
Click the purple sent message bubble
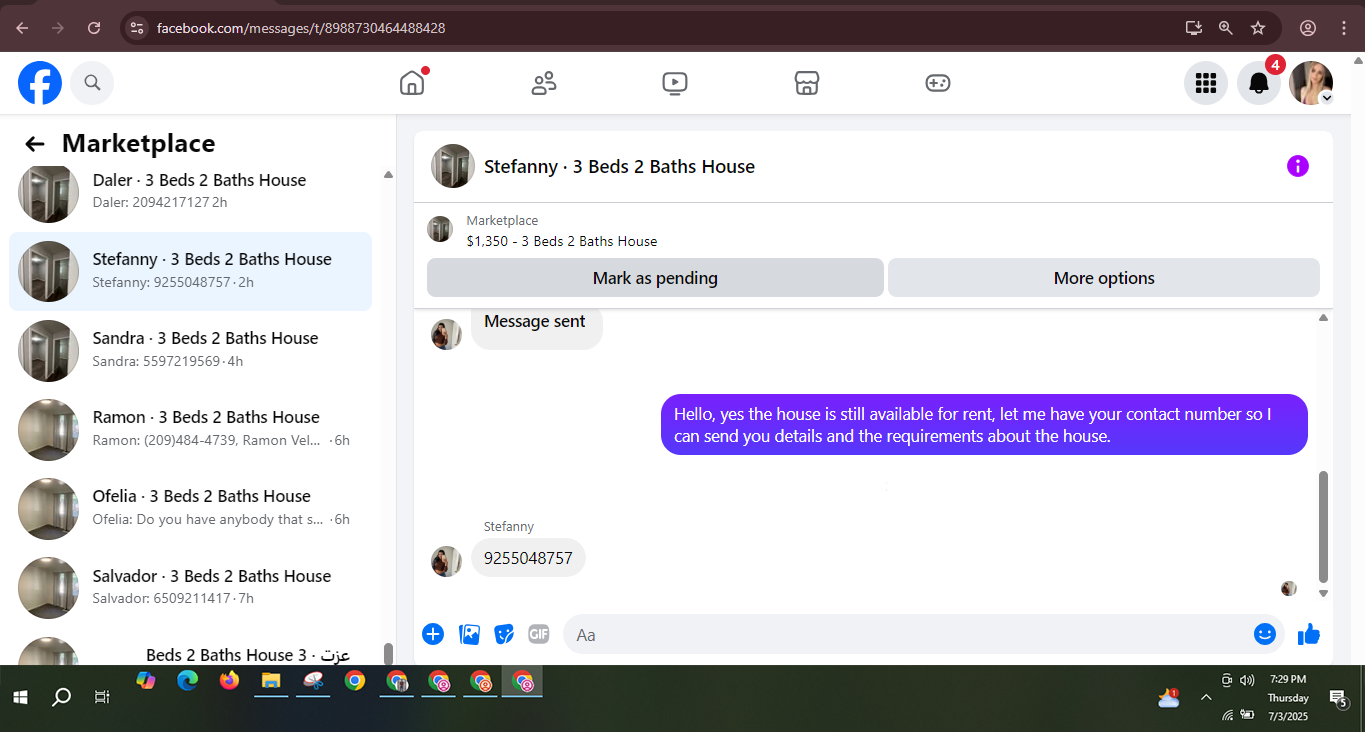[x=984, y=425]
